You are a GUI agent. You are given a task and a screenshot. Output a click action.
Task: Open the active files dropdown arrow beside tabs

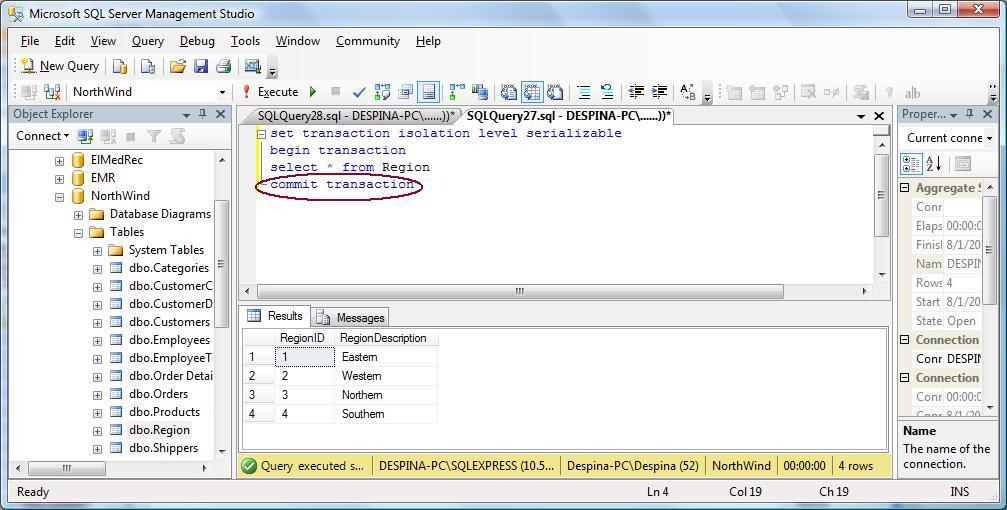(861, 116)
